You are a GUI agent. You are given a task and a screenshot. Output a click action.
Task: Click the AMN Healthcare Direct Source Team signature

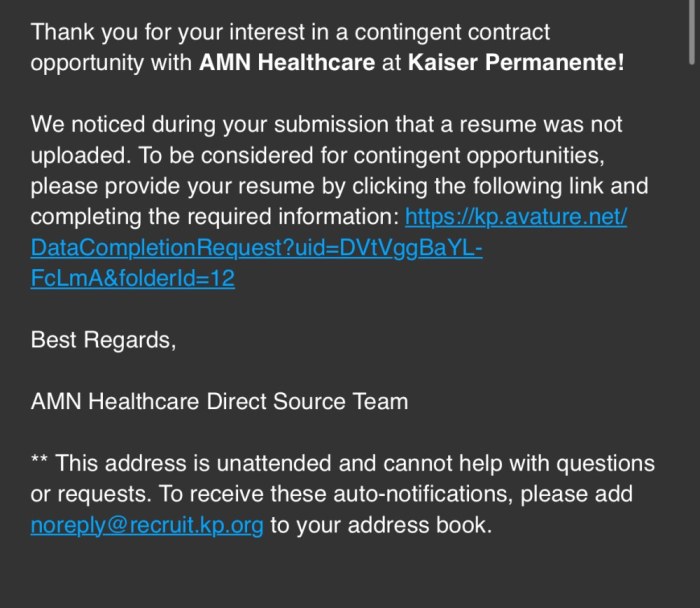[219, 402]
